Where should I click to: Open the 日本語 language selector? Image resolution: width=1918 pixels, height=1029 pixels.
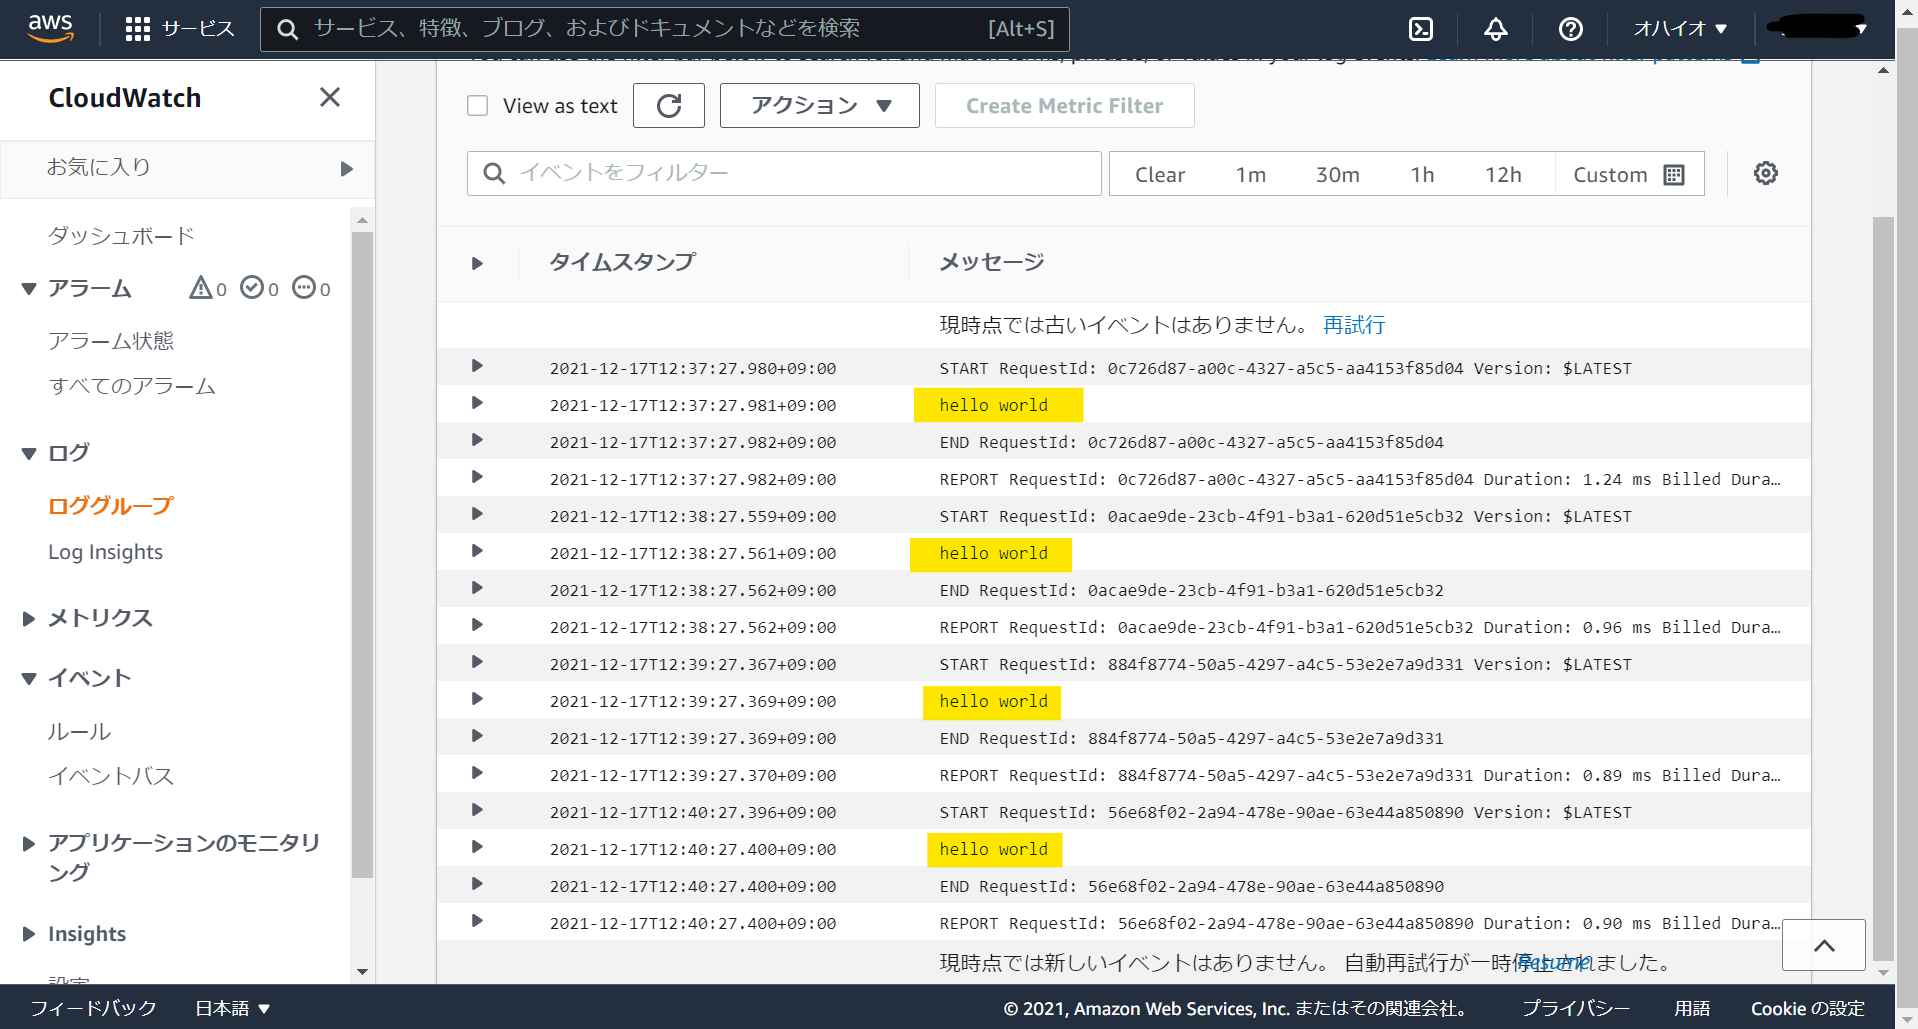(232, 1008)
